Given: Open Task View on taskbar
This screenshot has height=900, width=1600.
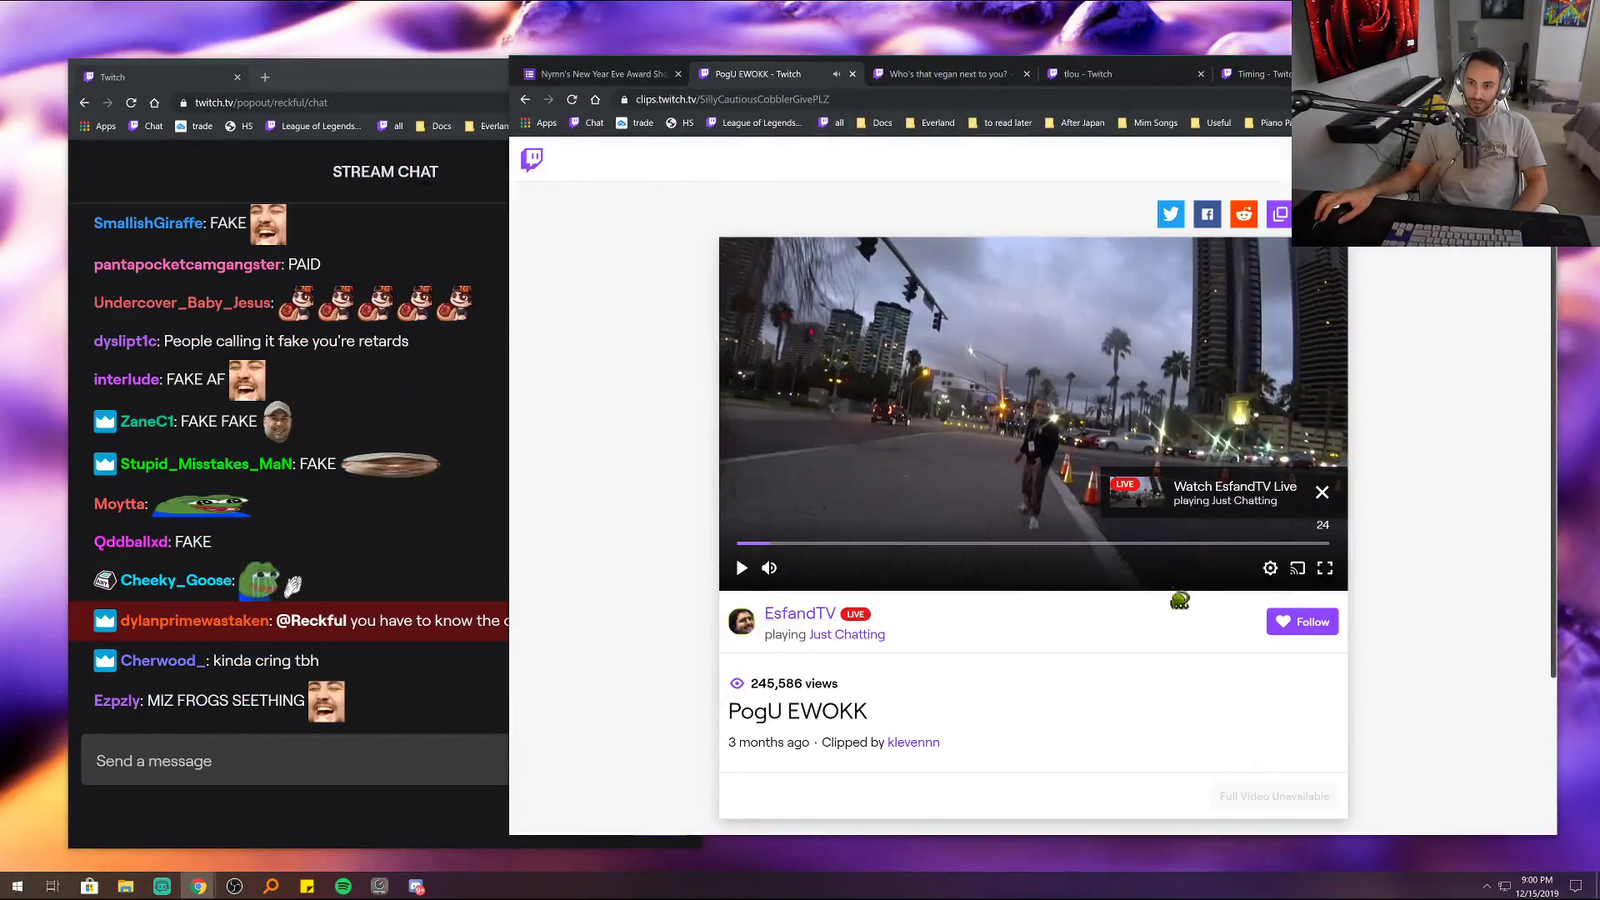Looking at the screenshot, I should 53,886.
